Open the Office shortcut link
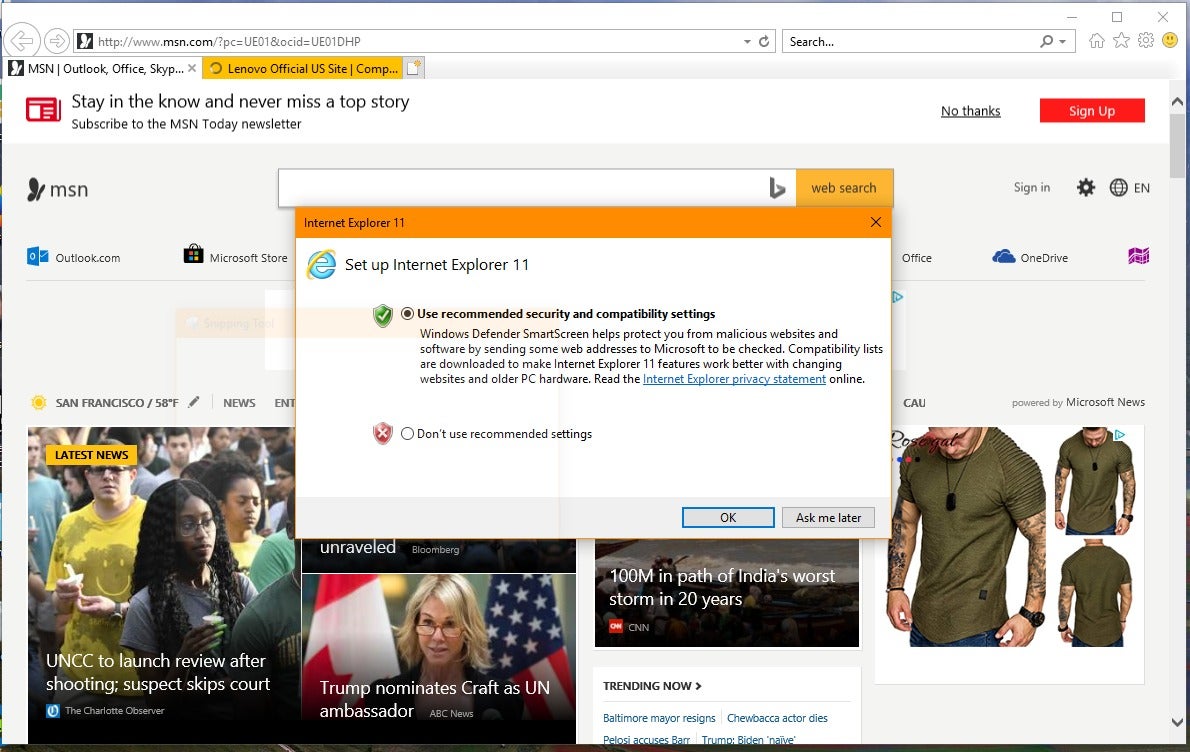The height and width of the screenshot is (752, 1190). coord(916,258)
